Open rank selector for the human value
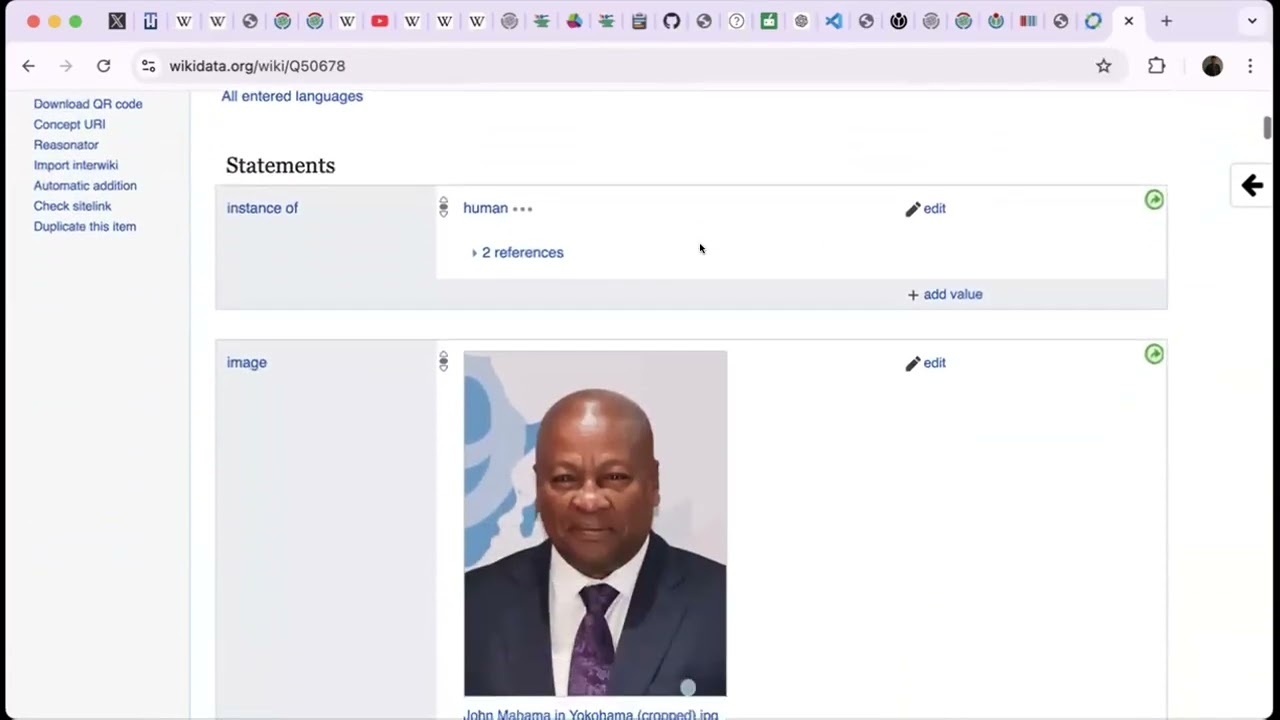This screenshot has width=1280, height=720. (x=444, y=207)
